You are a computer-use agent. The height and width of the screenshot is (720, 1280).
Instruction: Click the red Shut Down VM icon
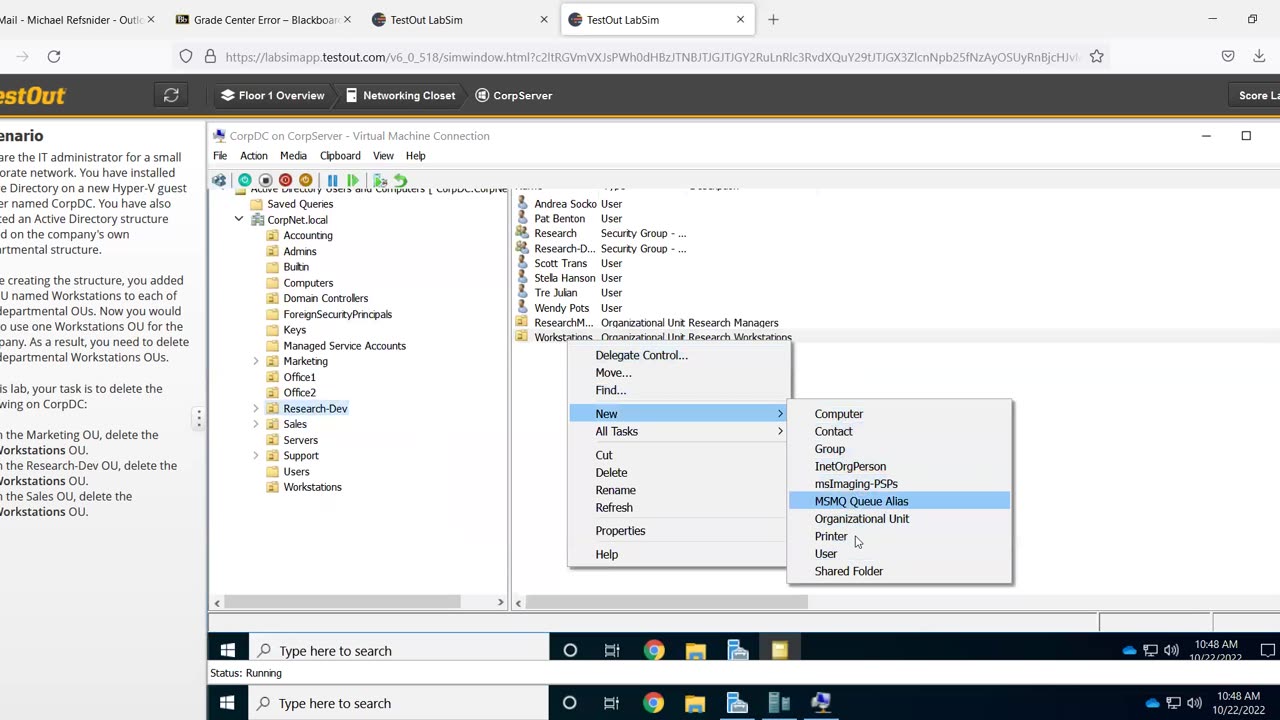[285, 181]
